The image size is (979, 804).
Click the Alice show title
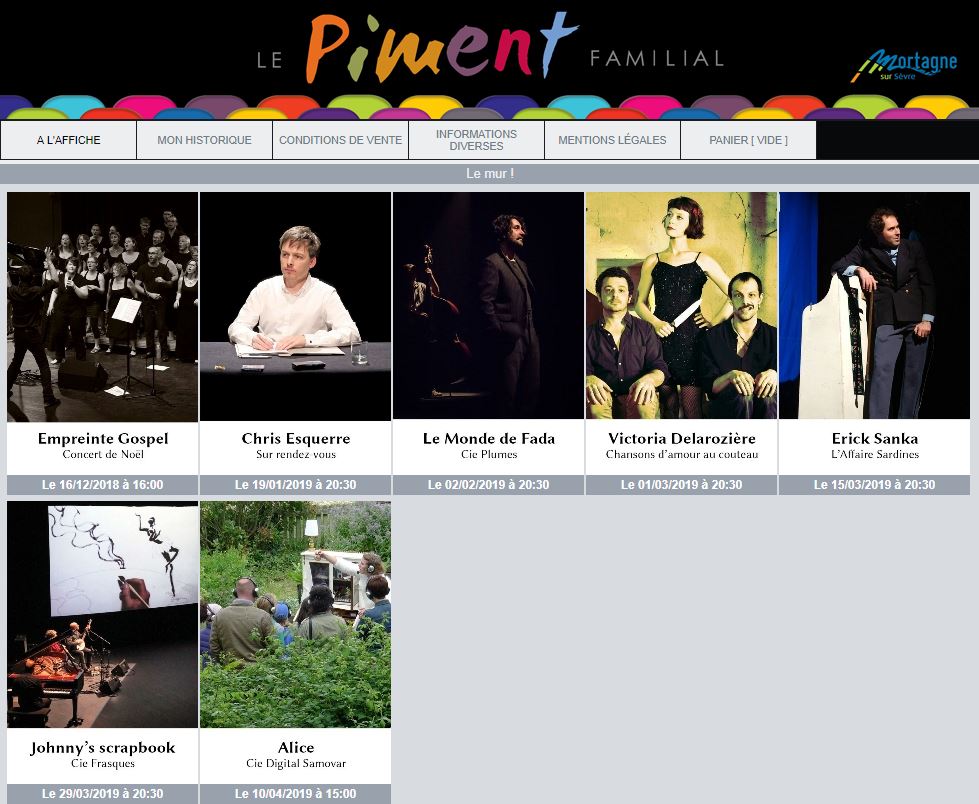coord(296,747)
